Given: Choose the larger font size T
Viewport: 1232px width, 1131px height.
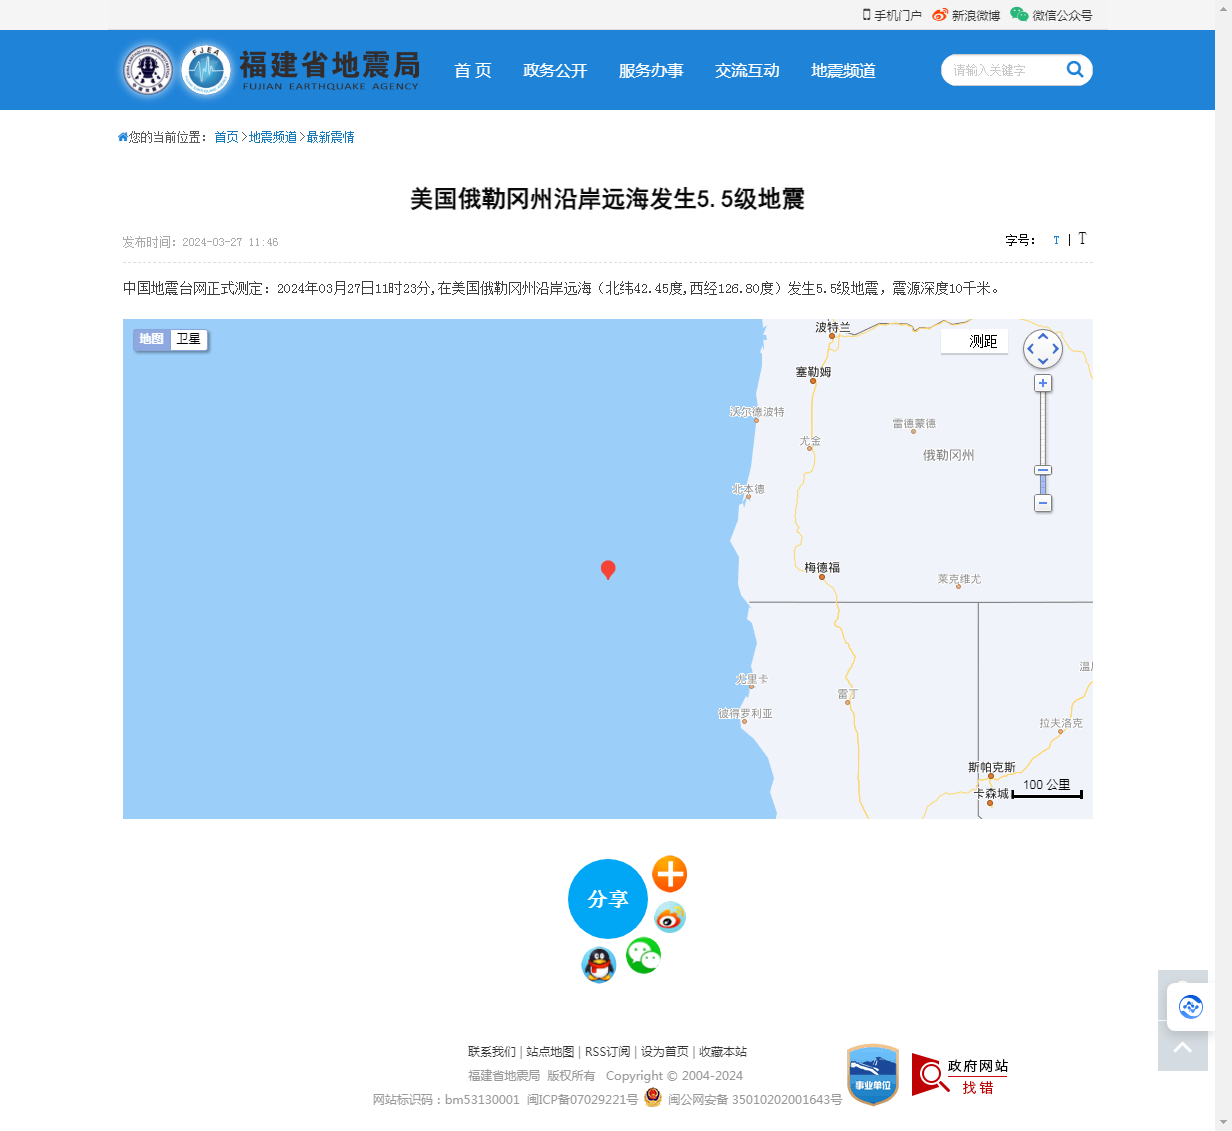Looking at the screenshot, I should pyautogui.click(x=1082, y=239).
